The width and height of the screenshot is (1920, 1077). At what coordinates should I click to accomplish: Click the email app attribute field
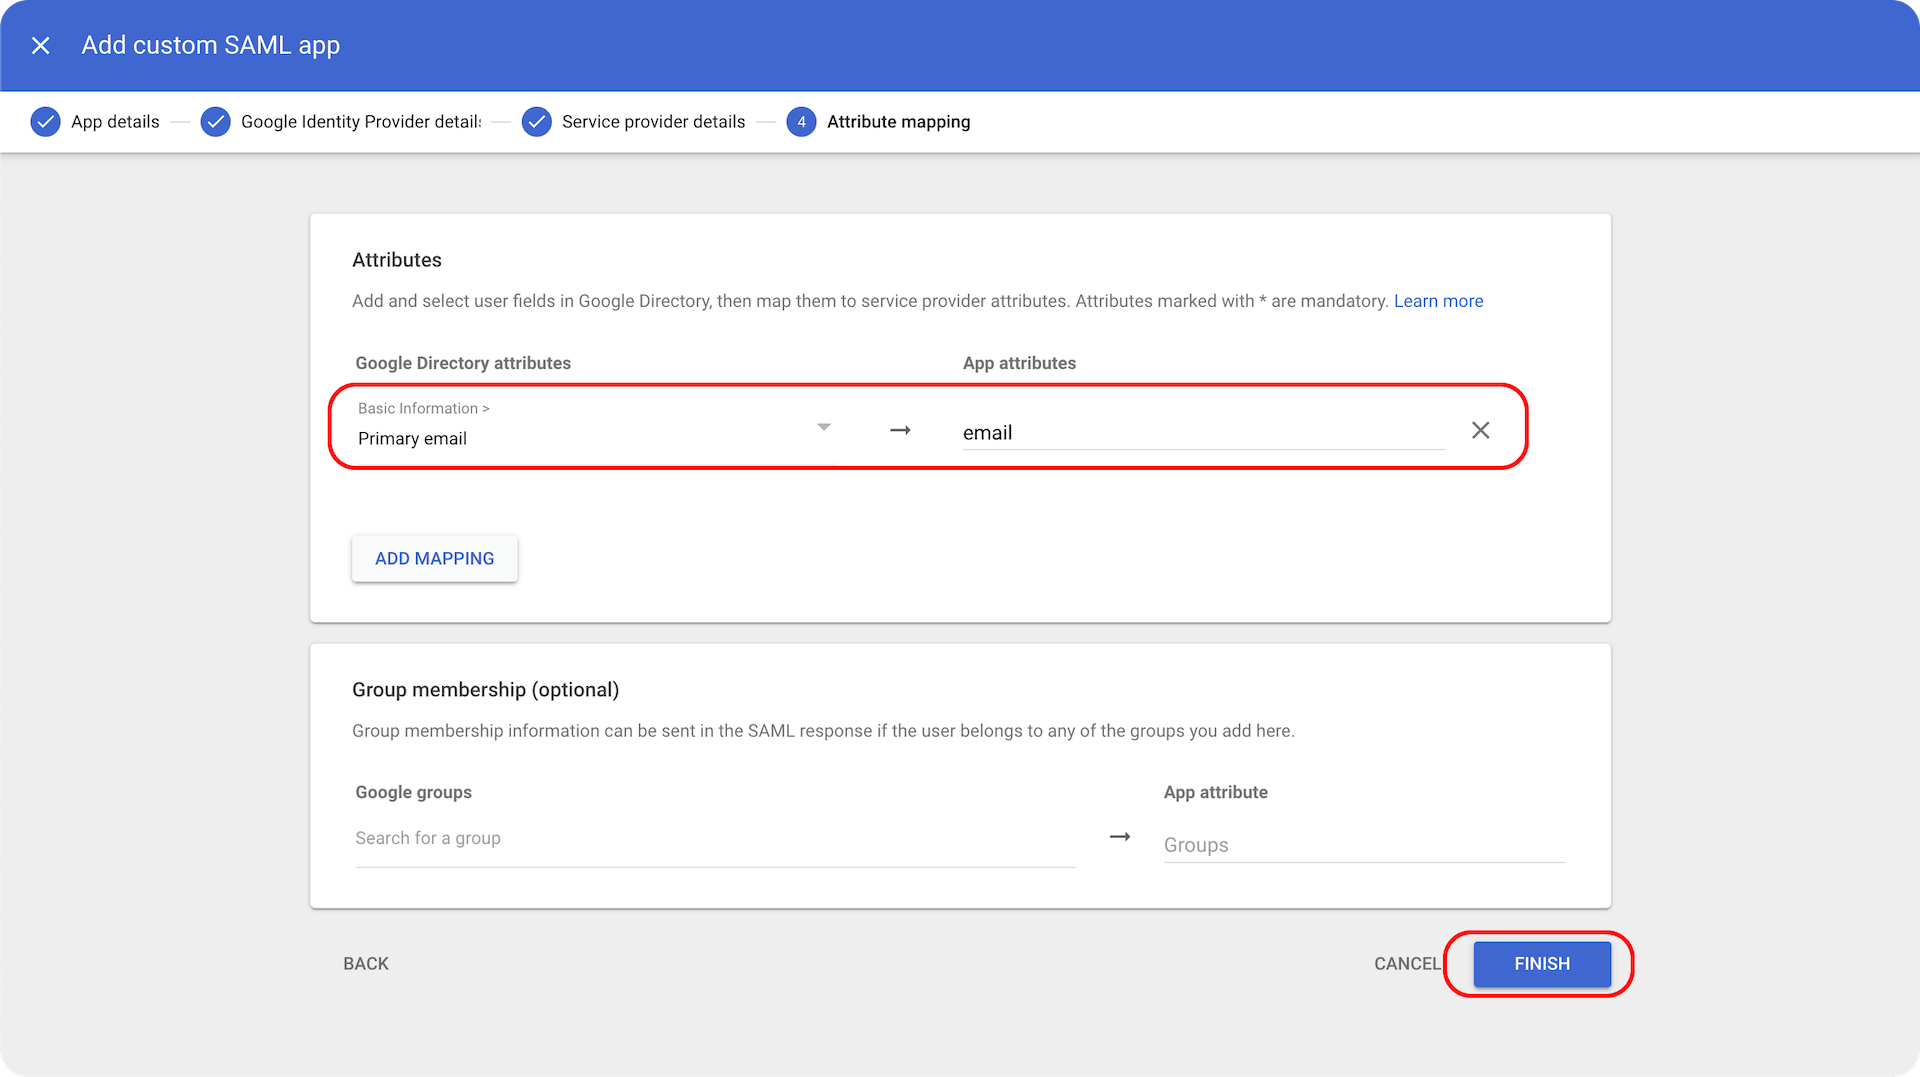pos(1200,432)
